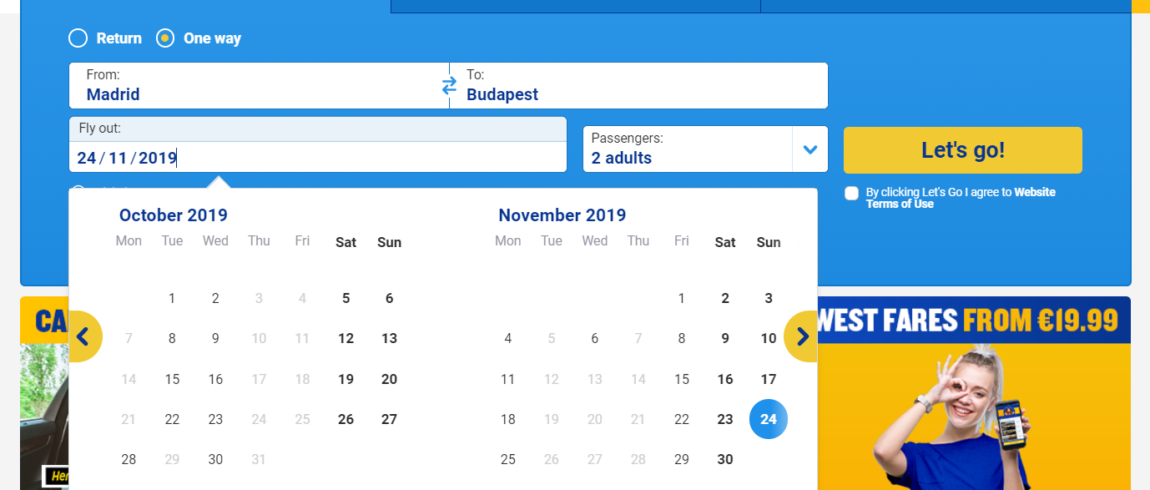Click the lowest fares from €19.99 banner
Screen dimensions: 1150x490
[x=974, y=393]
